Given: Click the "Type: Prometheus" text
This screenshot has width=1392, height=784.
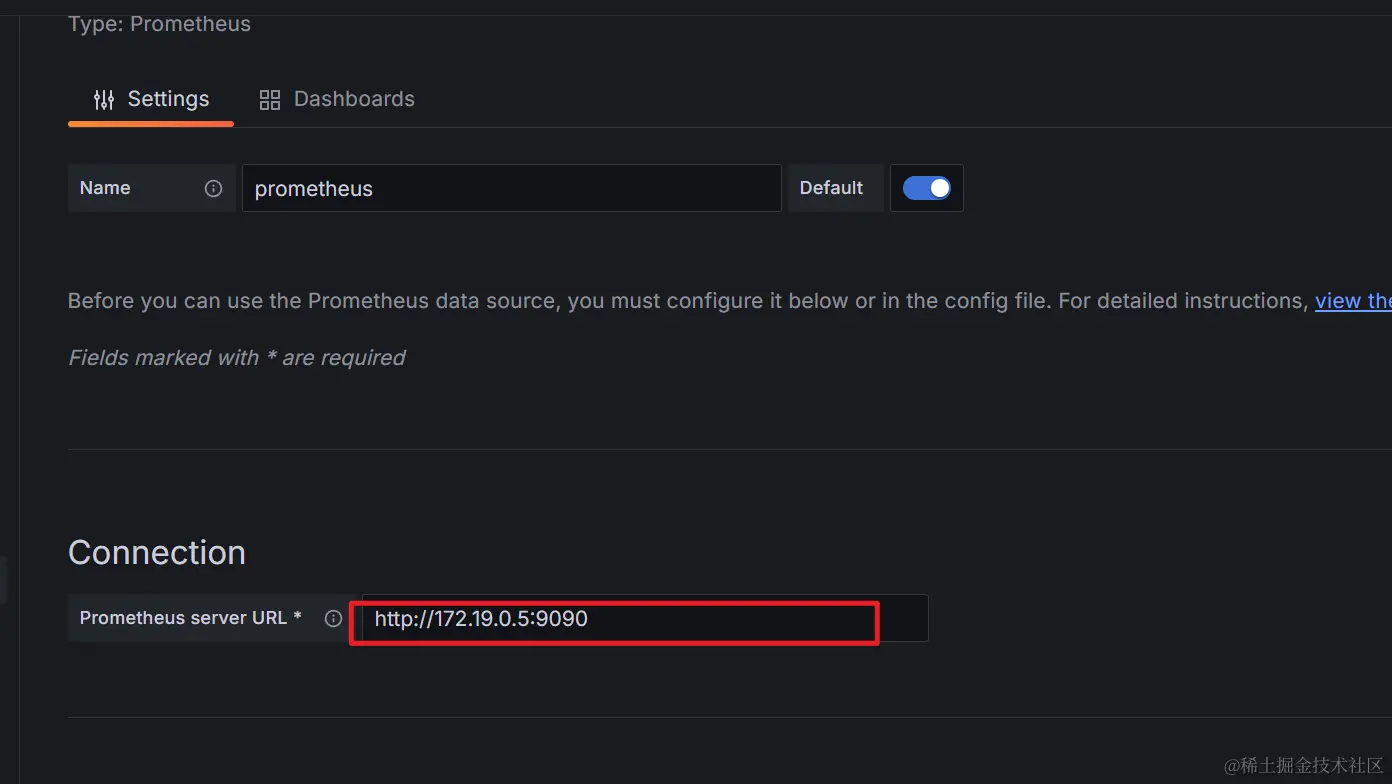Looking at the screenshot, I should click(x=160, y=24).
